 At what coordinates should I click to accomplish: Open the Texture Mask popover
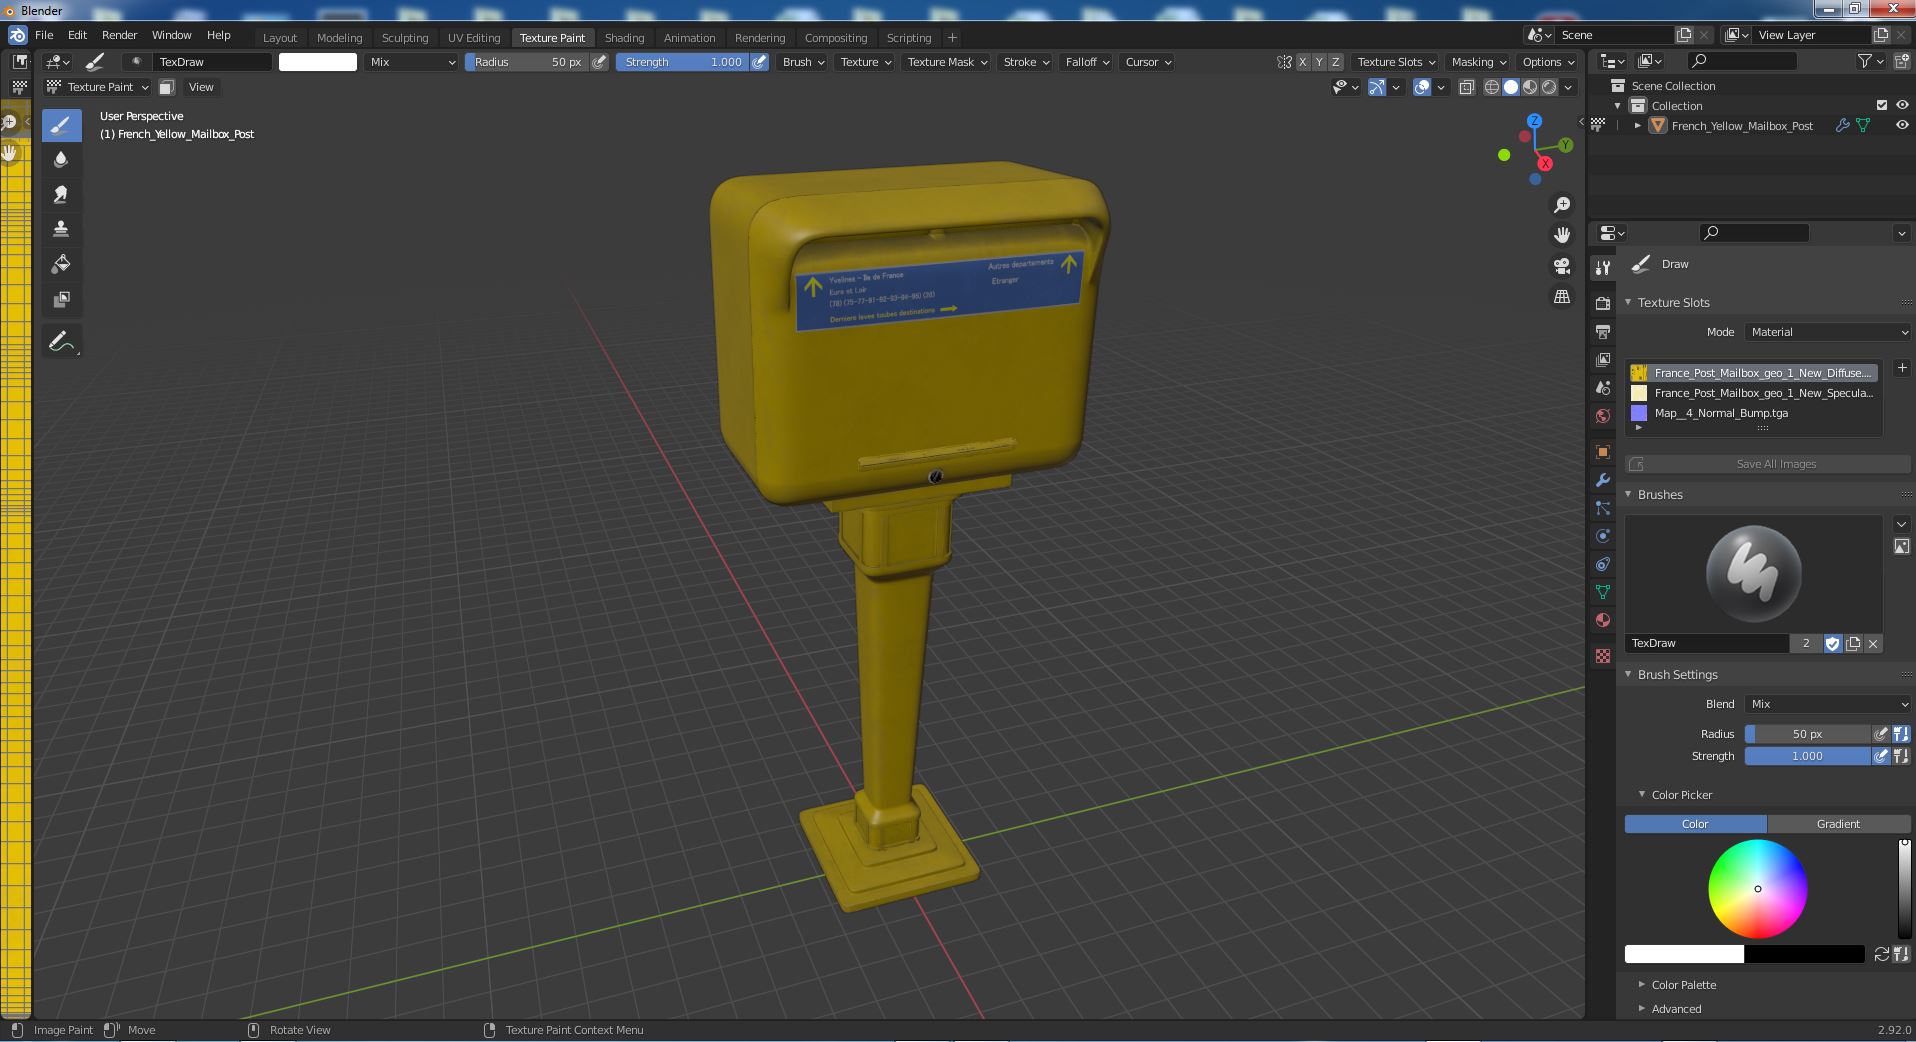[946, 62]
